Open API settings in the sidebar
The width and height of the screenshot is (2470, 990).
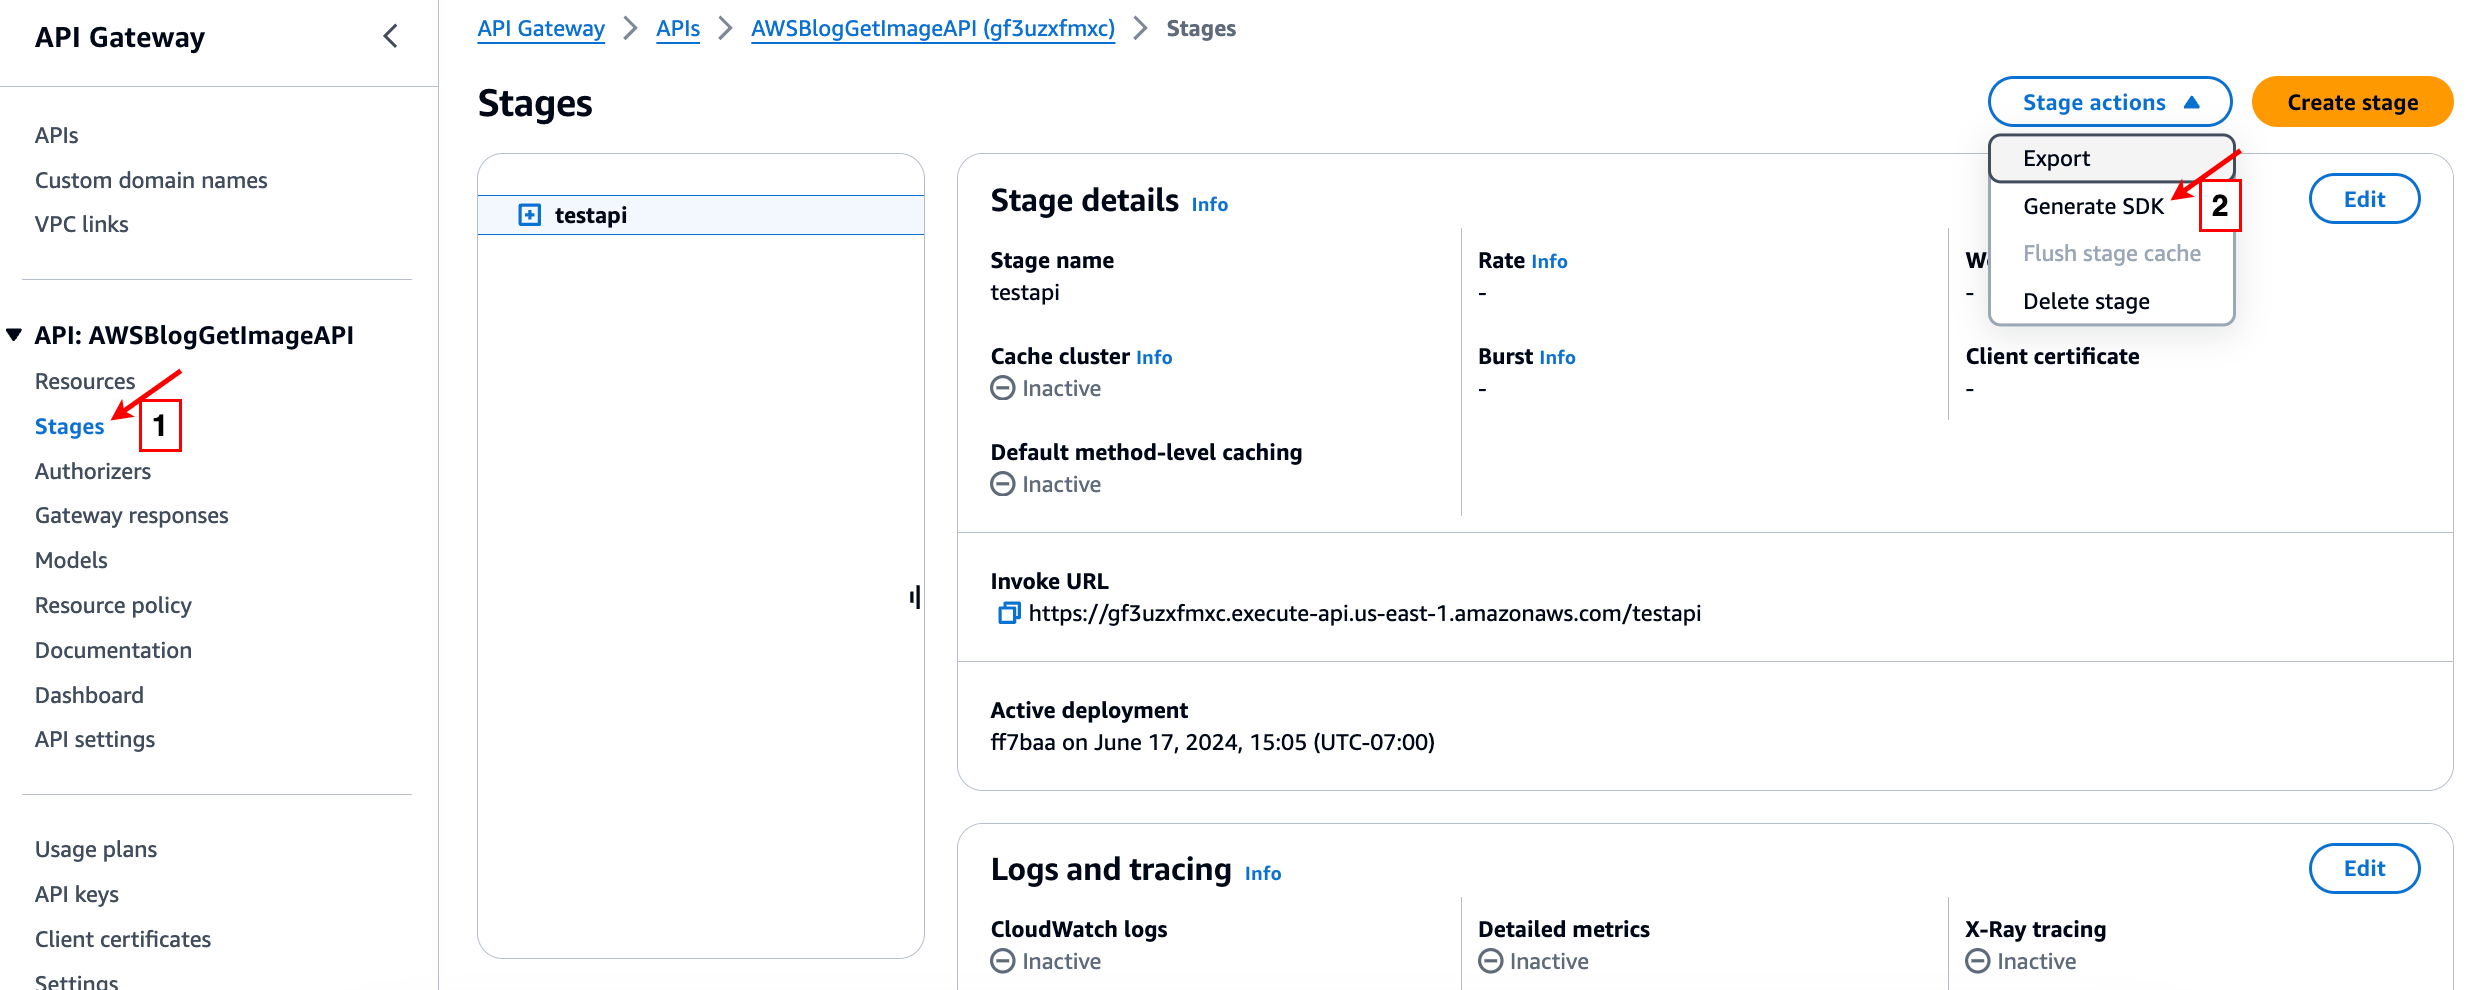tap(95, 739)
